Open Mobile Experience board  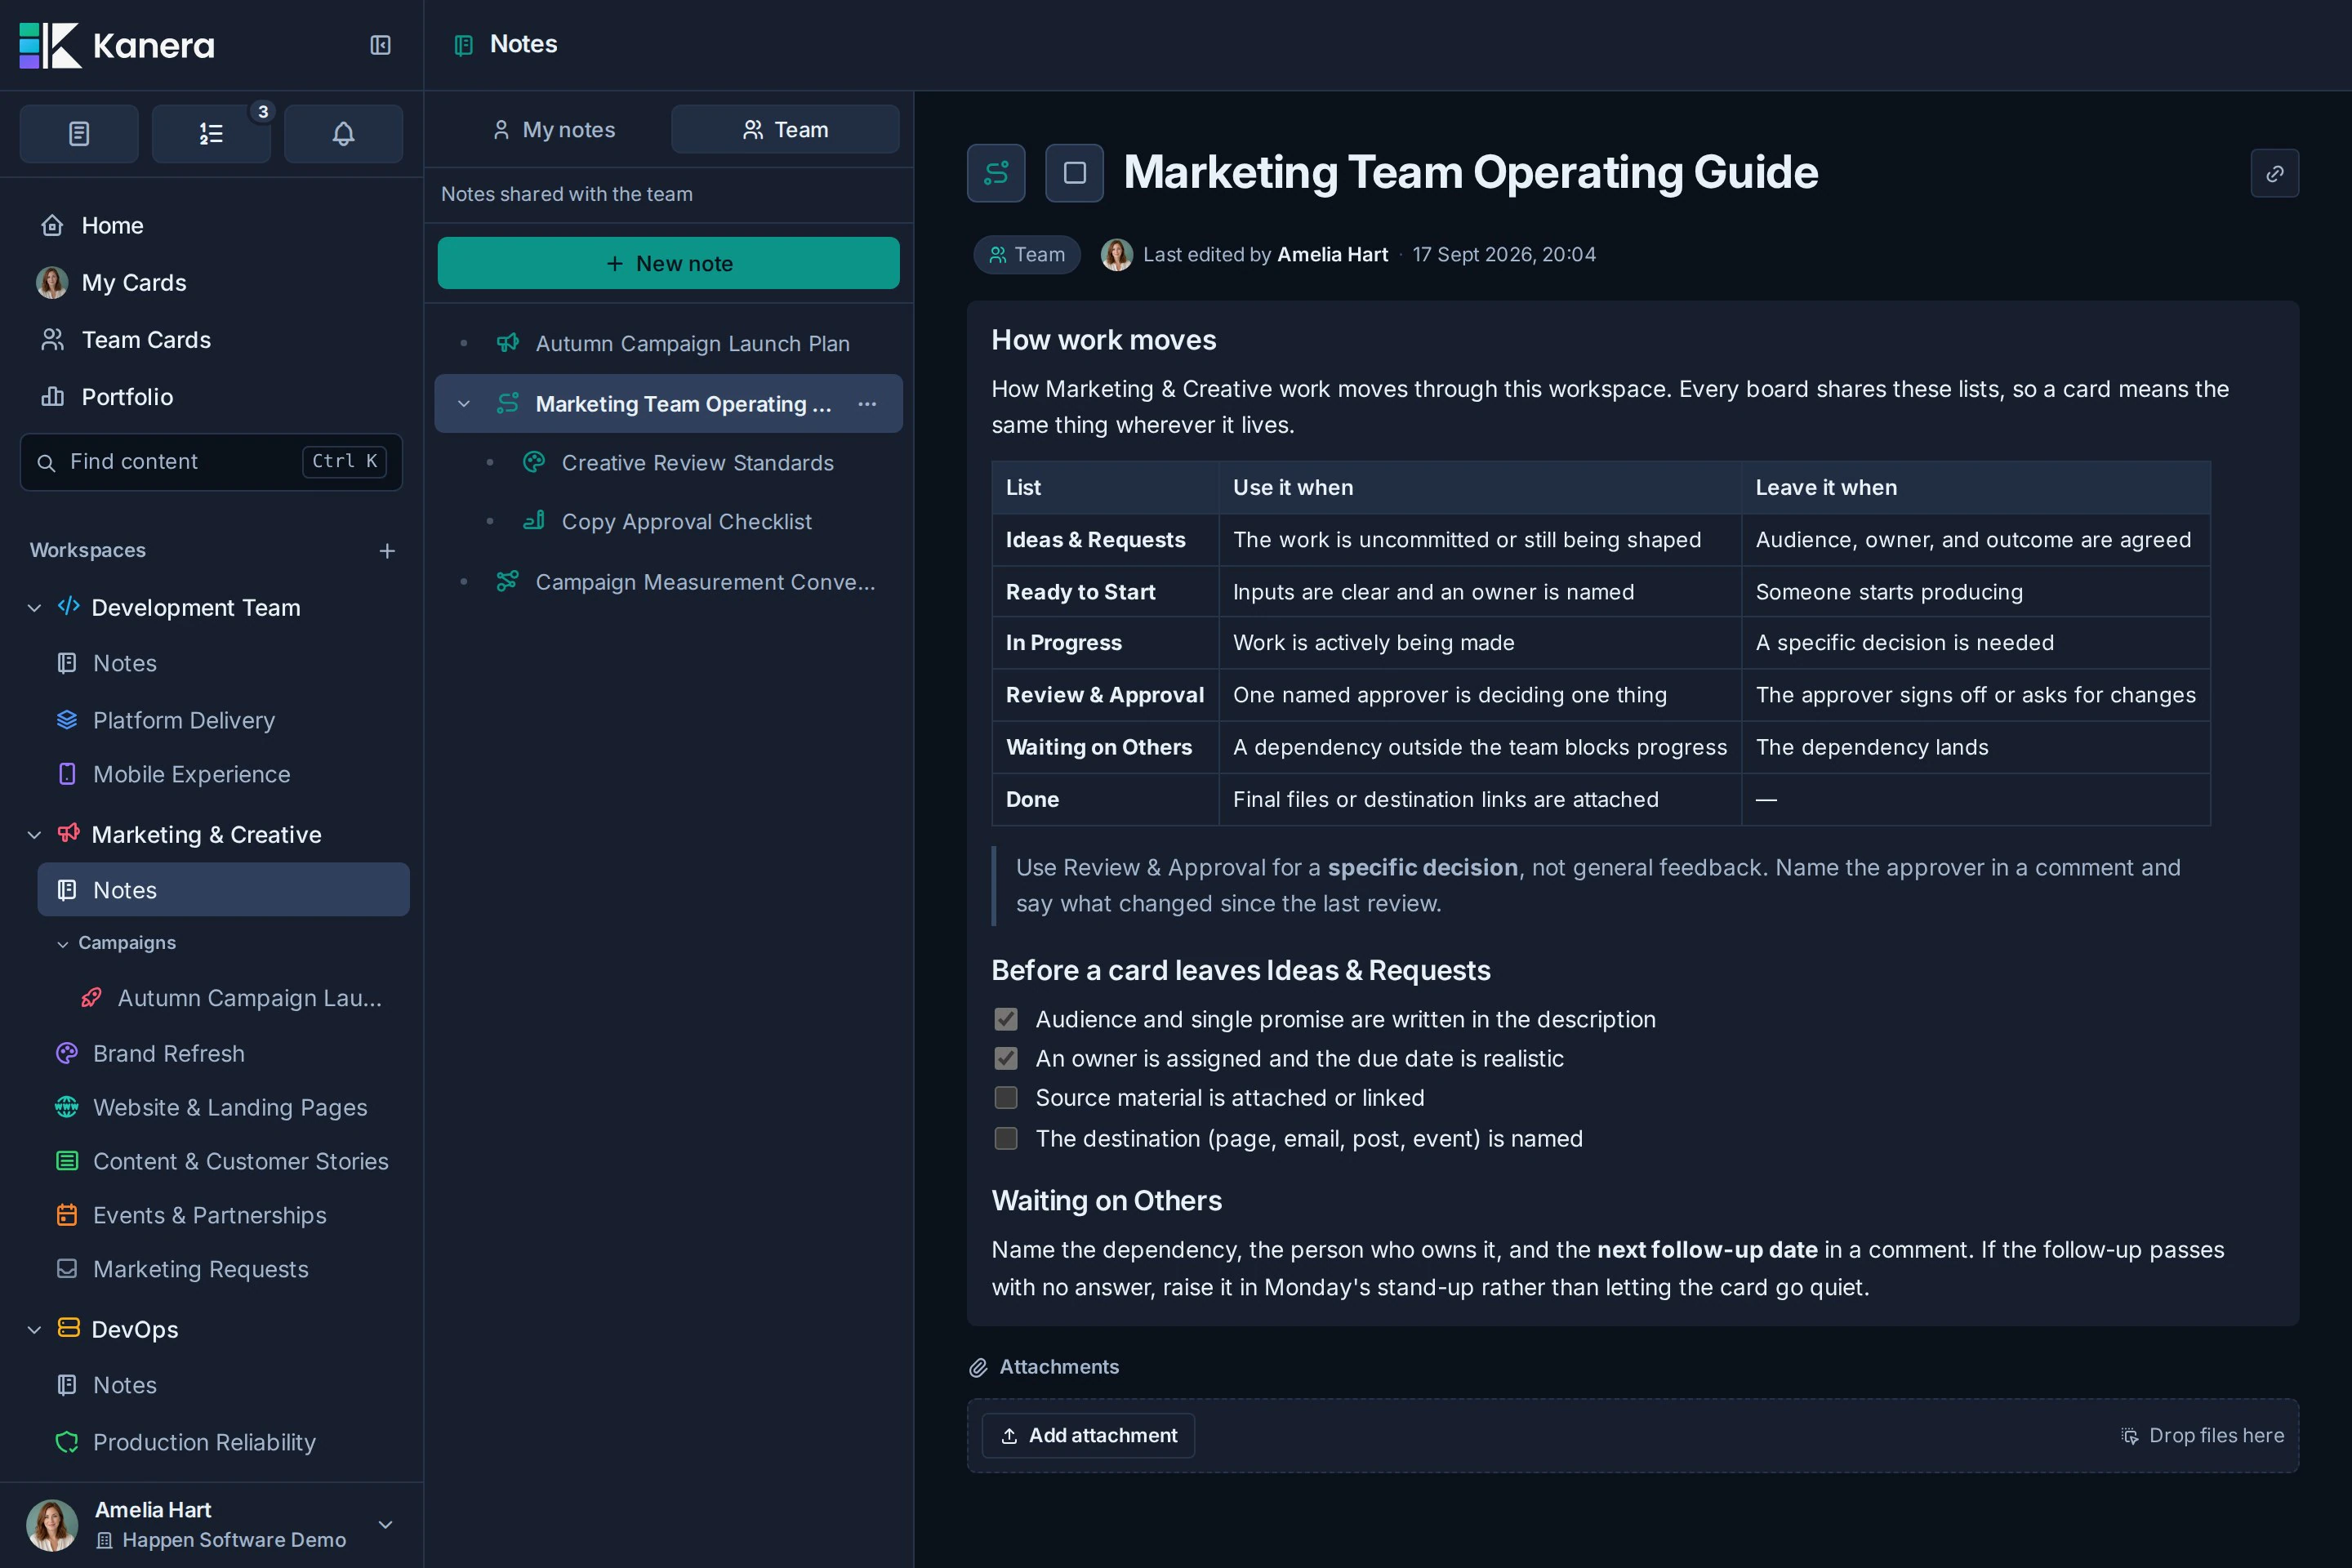point(223,774)
